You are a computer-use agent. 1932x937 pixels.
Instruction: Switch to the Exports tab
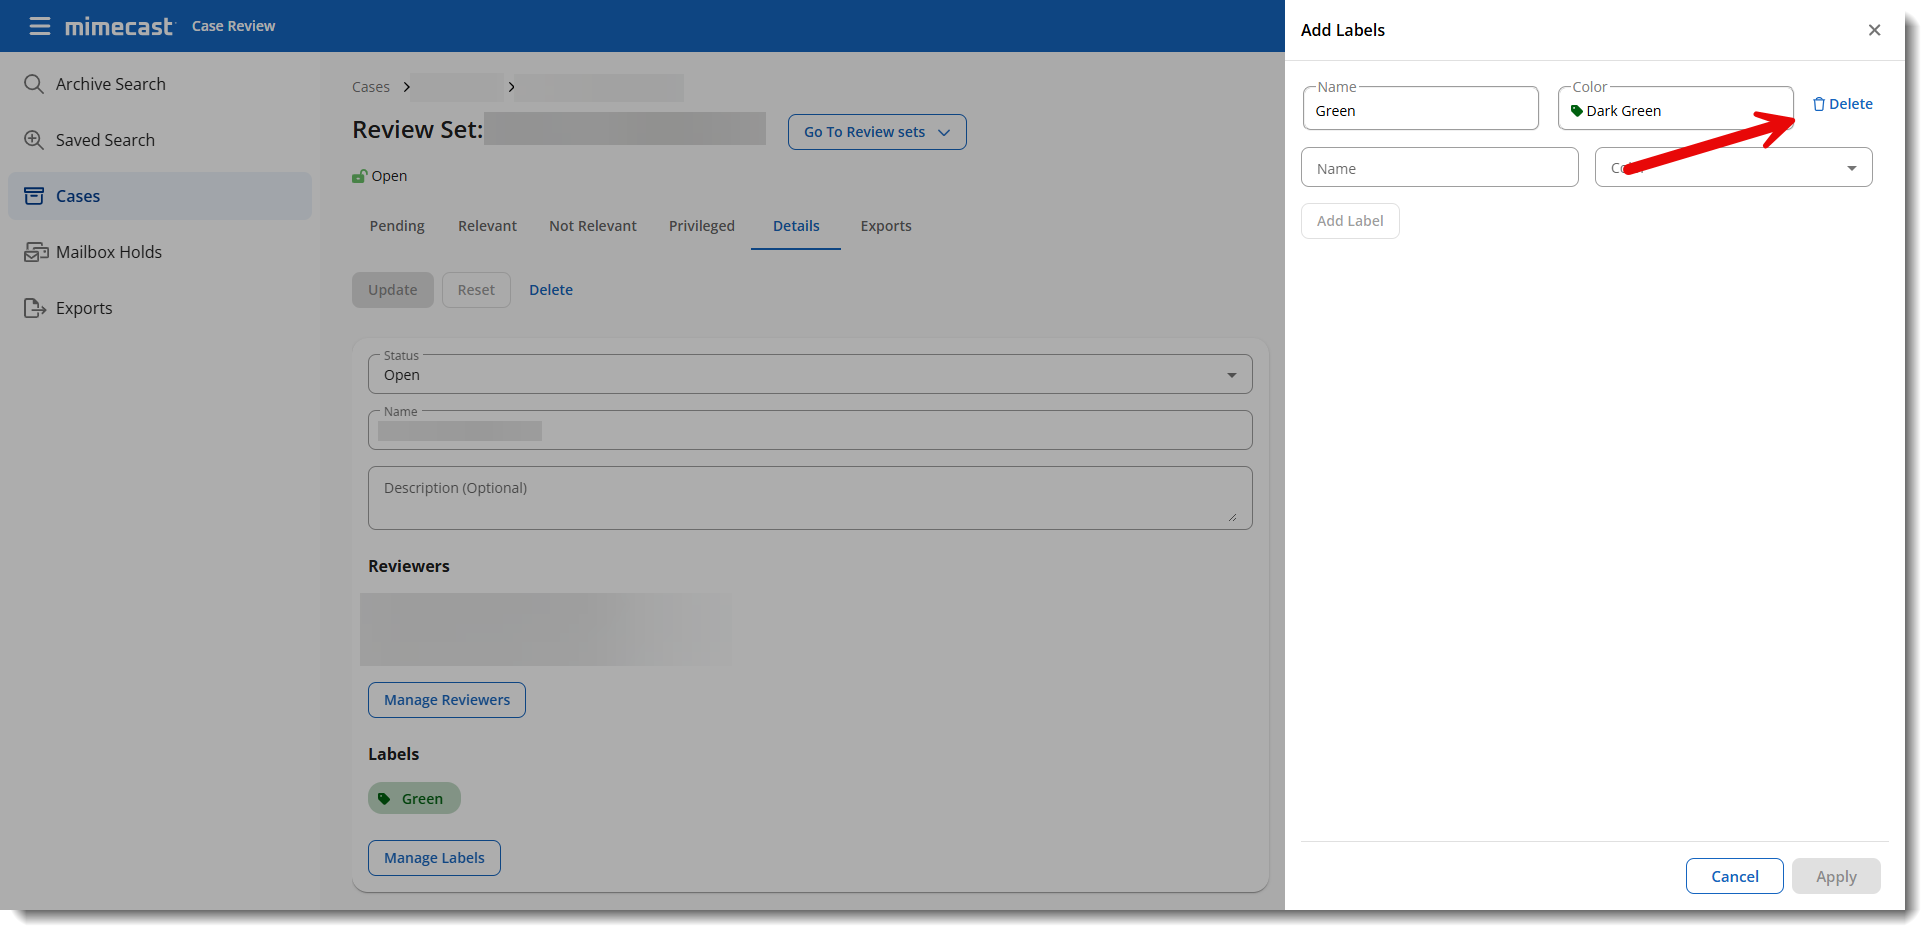click(x=885, y=226)
